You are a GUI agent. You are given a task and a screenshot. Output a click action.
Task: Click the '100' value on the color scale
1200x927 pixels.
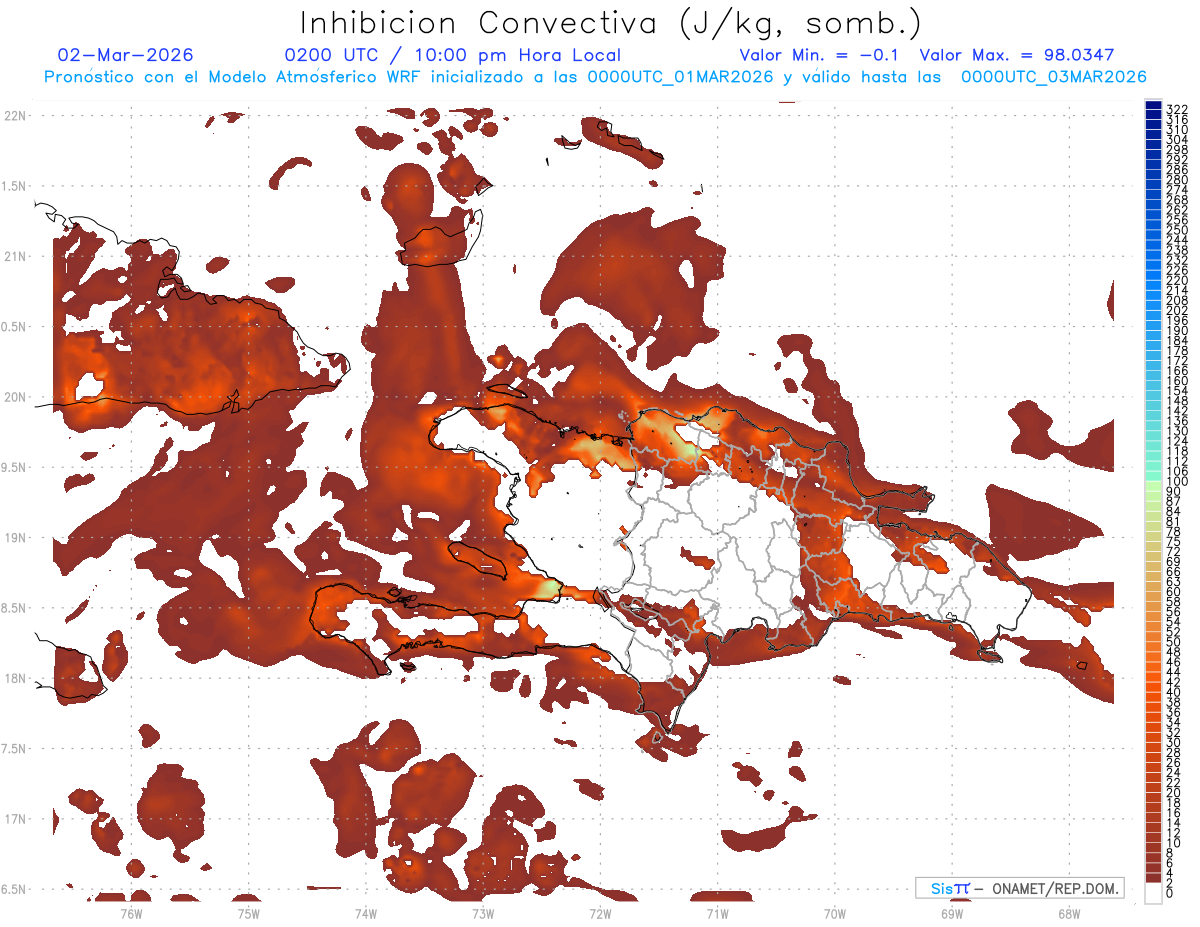pos(1177,483)
